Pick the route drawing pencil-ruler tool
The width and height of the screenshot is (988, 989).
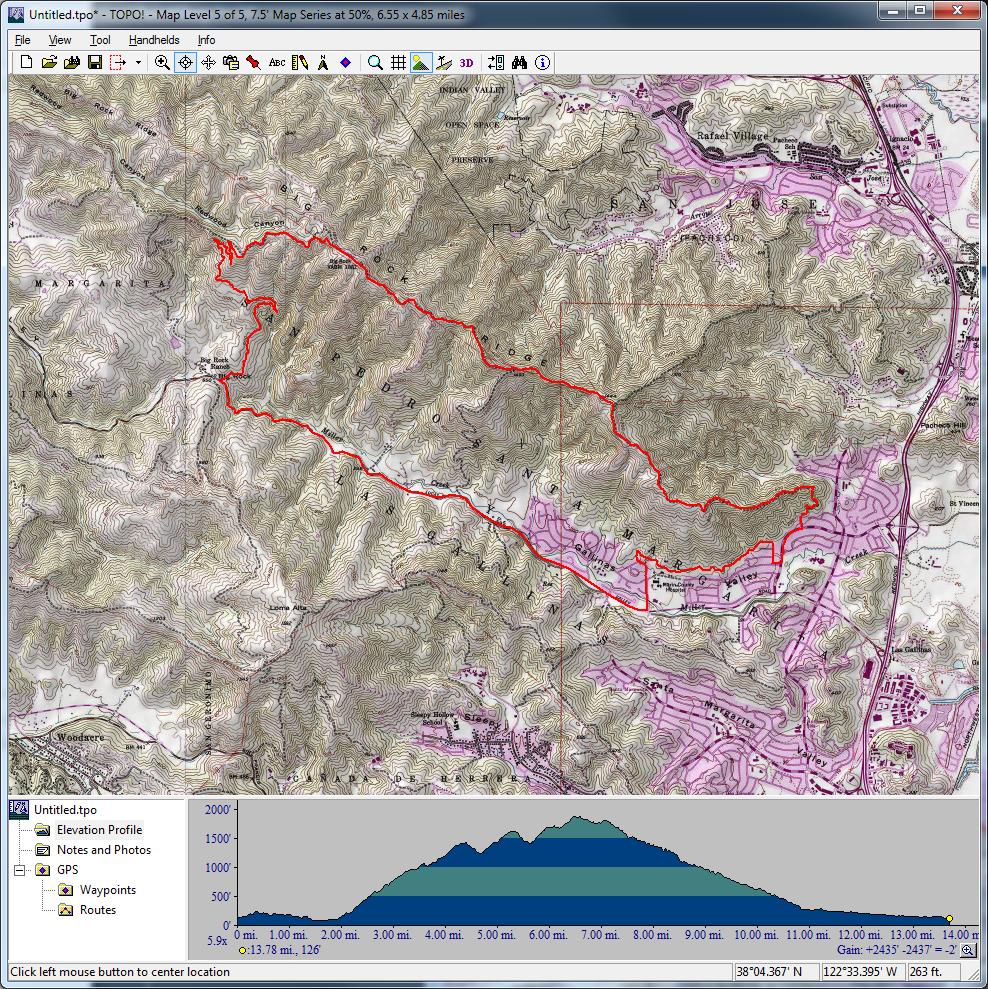[x=300, y=62]
